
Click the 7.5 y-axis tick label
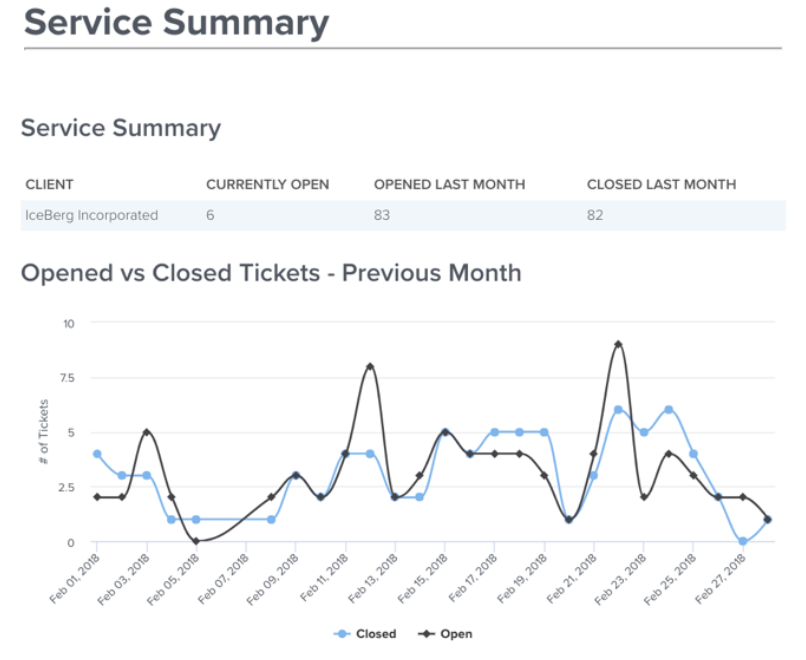(67, 378)
